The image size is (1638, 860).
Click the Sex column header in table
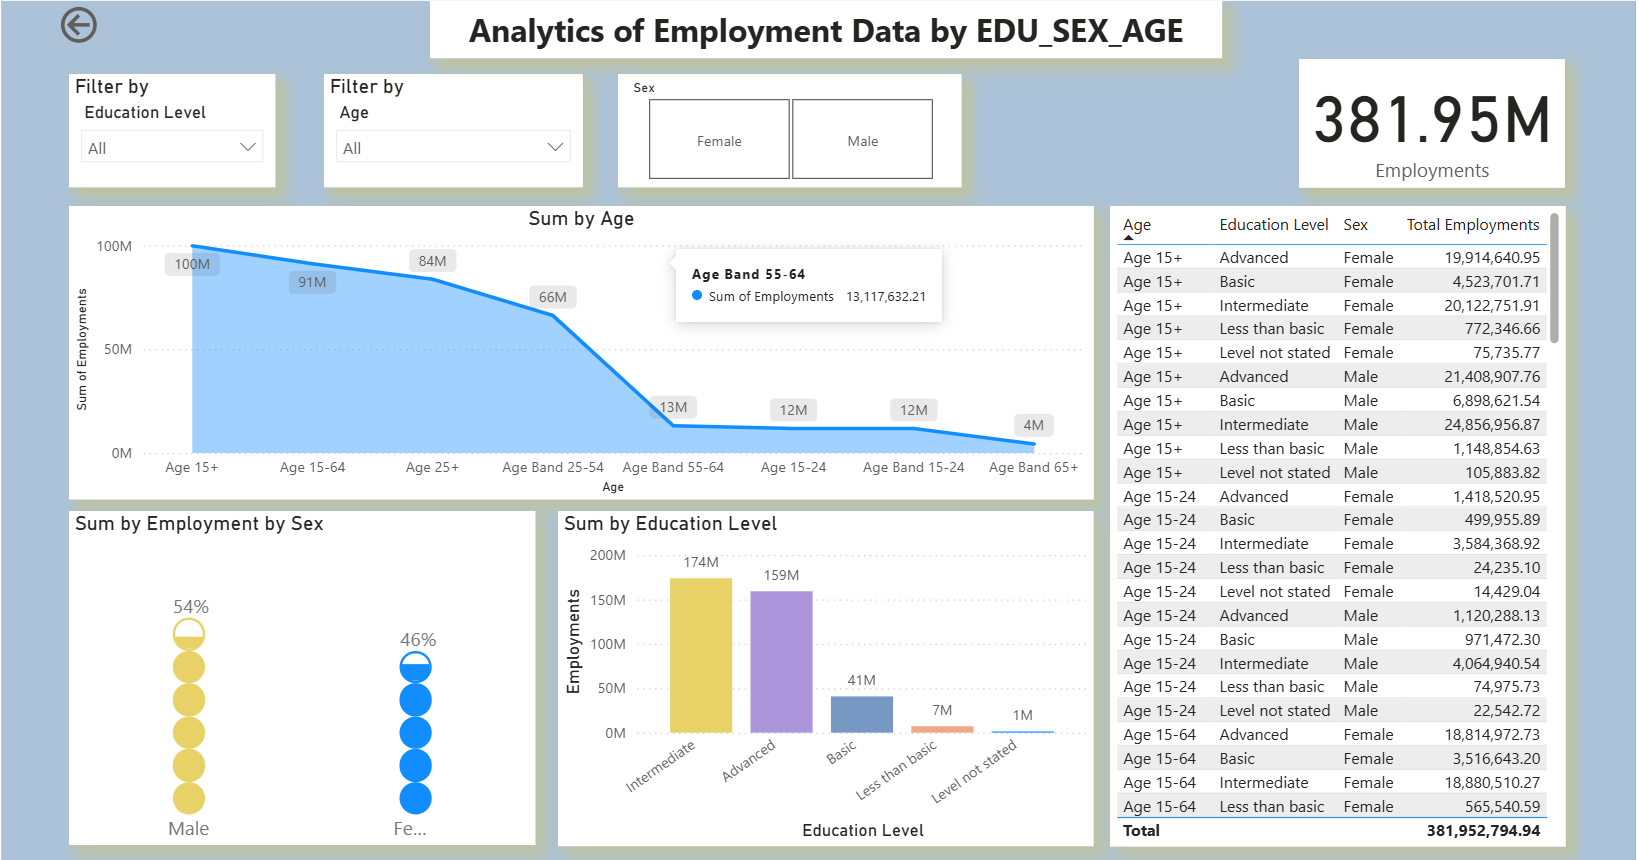point(1355,225)
